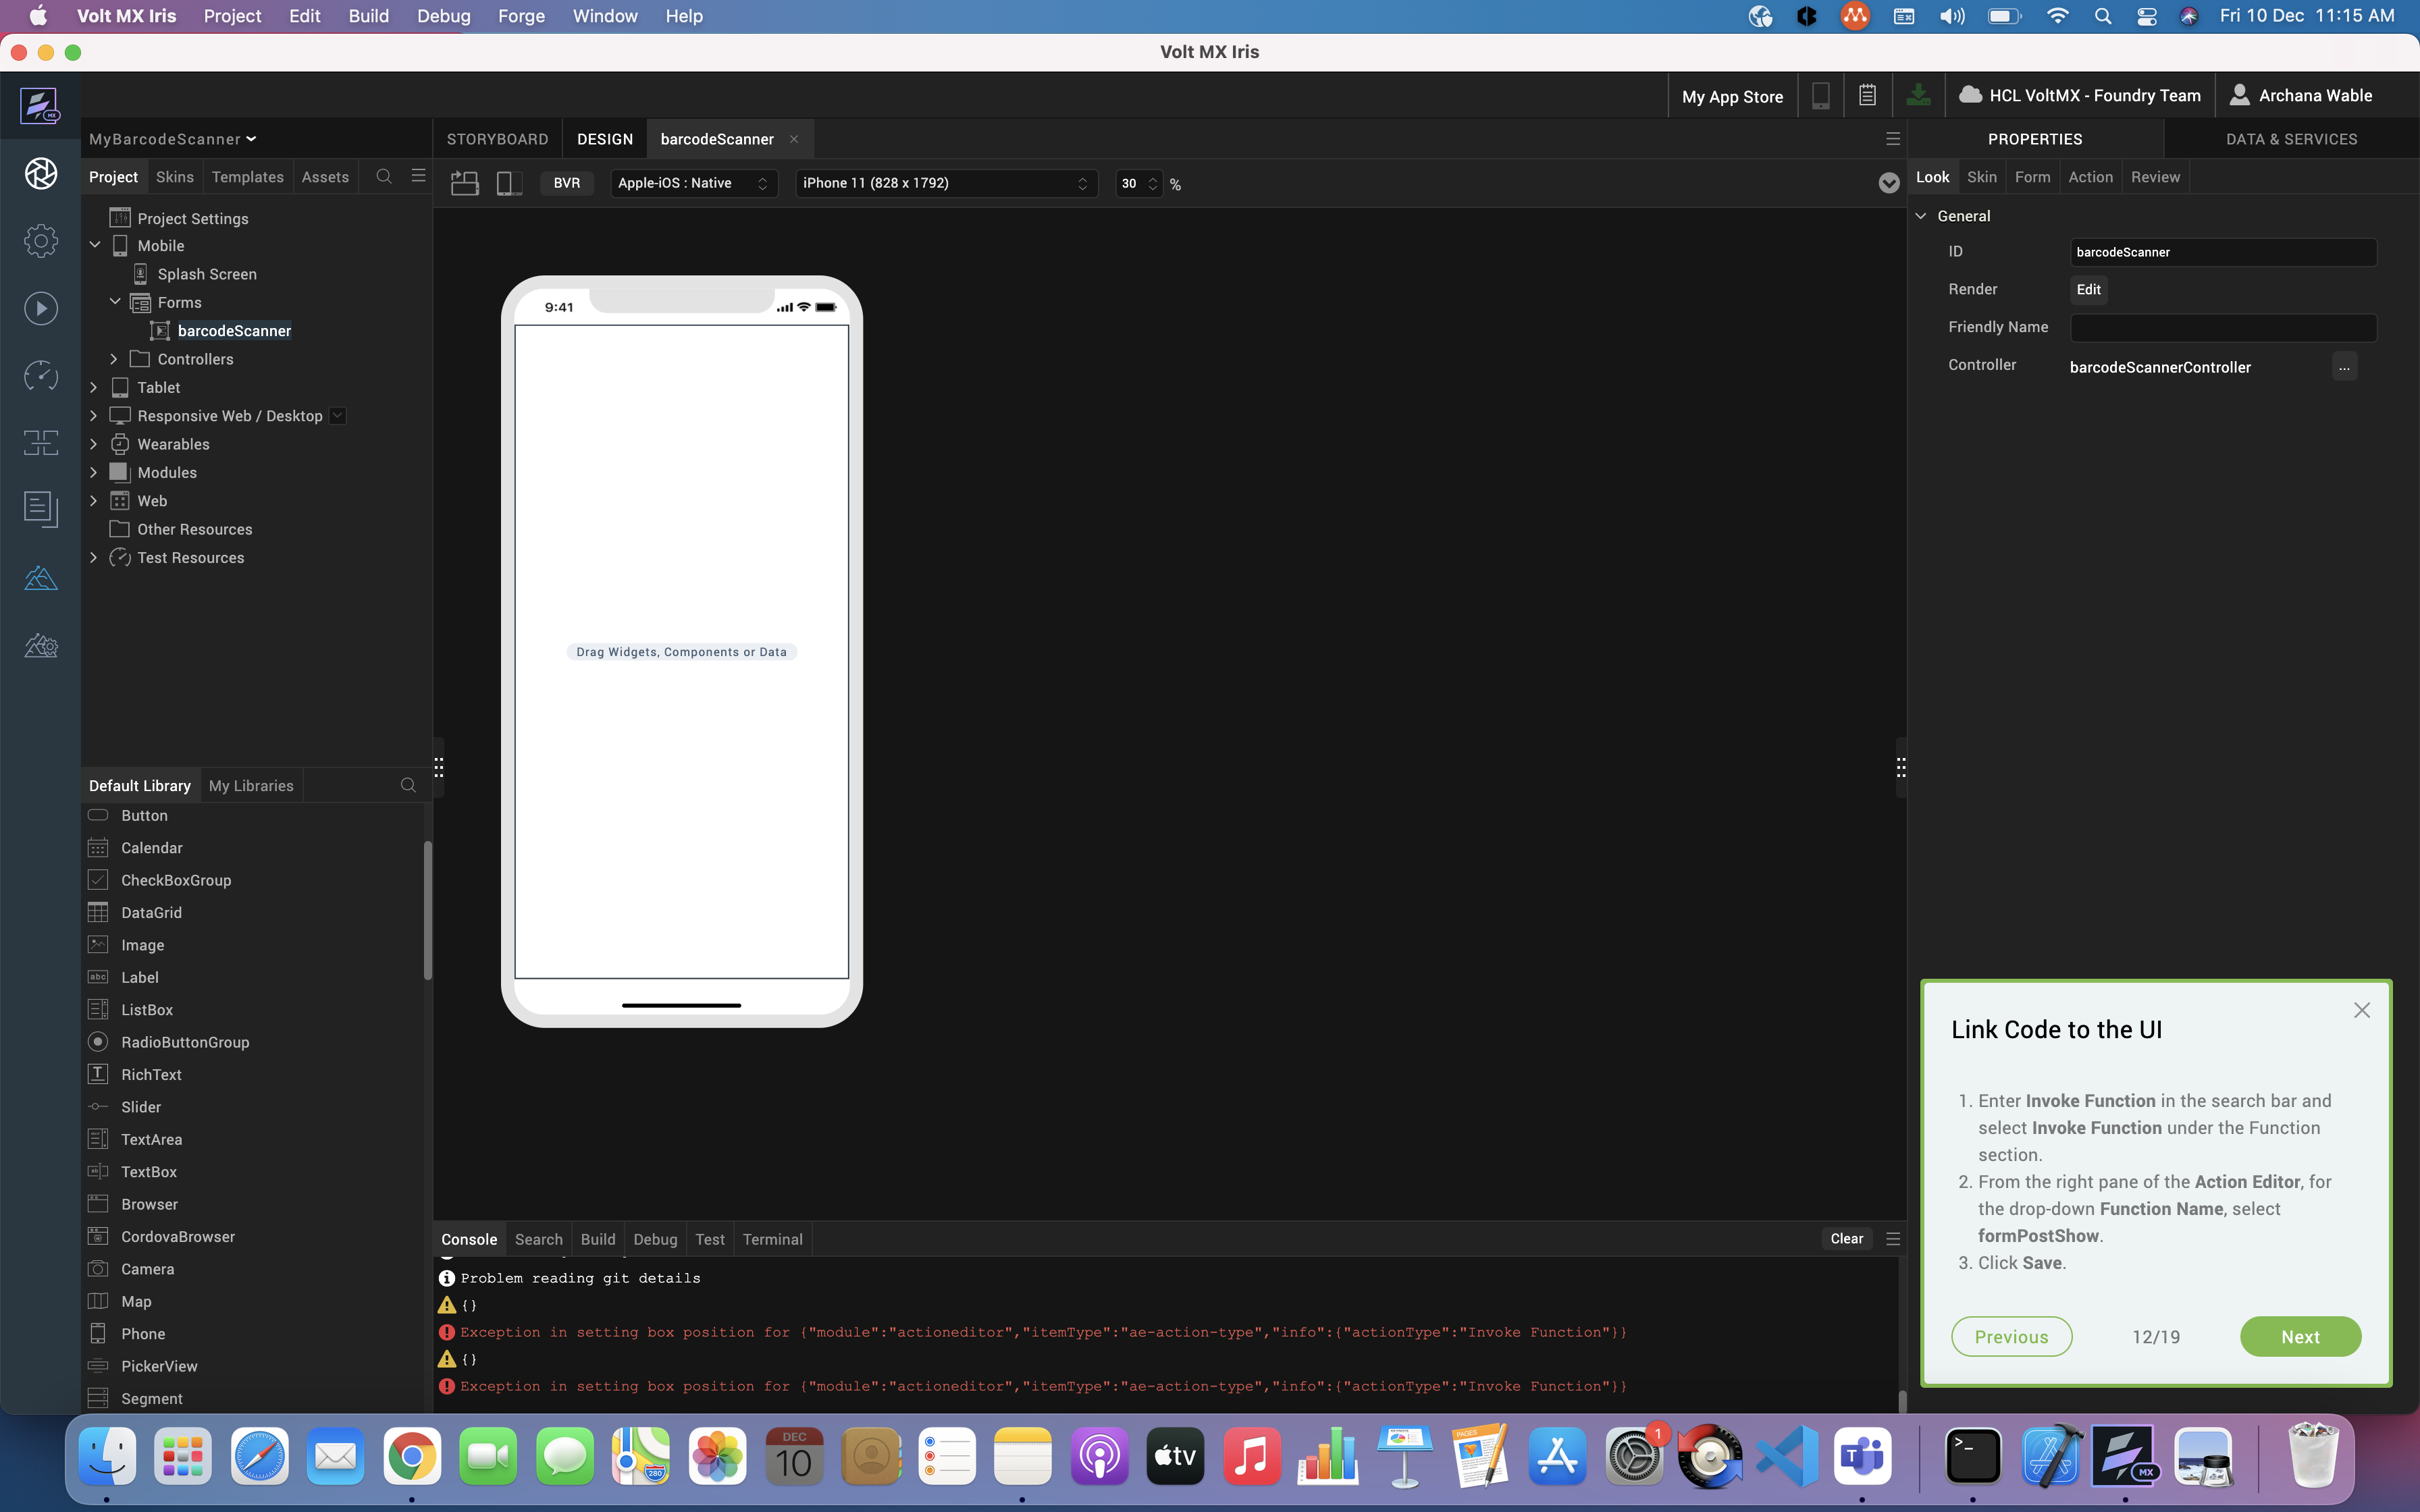Open the Forge menu
2420x1512 pixels.
(521, 16)
